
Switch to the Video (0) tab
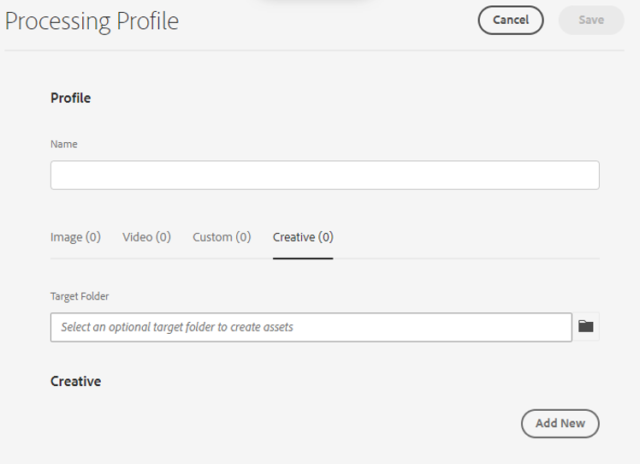coord(147,237)
